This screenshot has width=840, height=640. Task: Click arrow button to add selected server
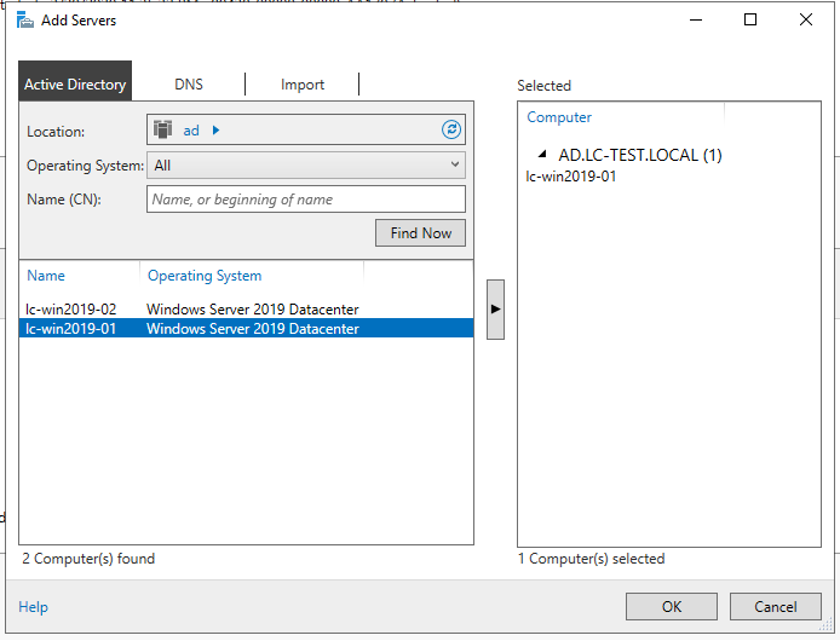(x=494, y=309)
